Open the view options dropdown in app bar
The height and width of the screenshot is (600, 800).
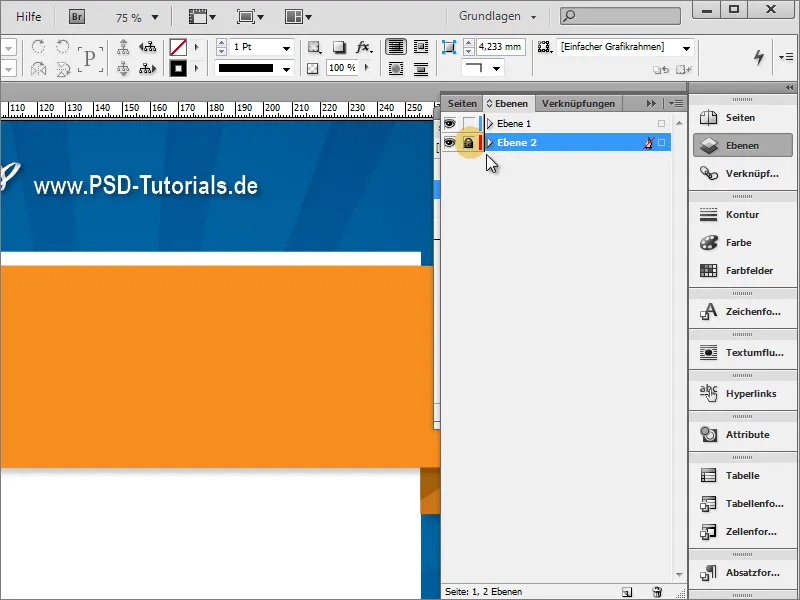click(x=203, y=17)
